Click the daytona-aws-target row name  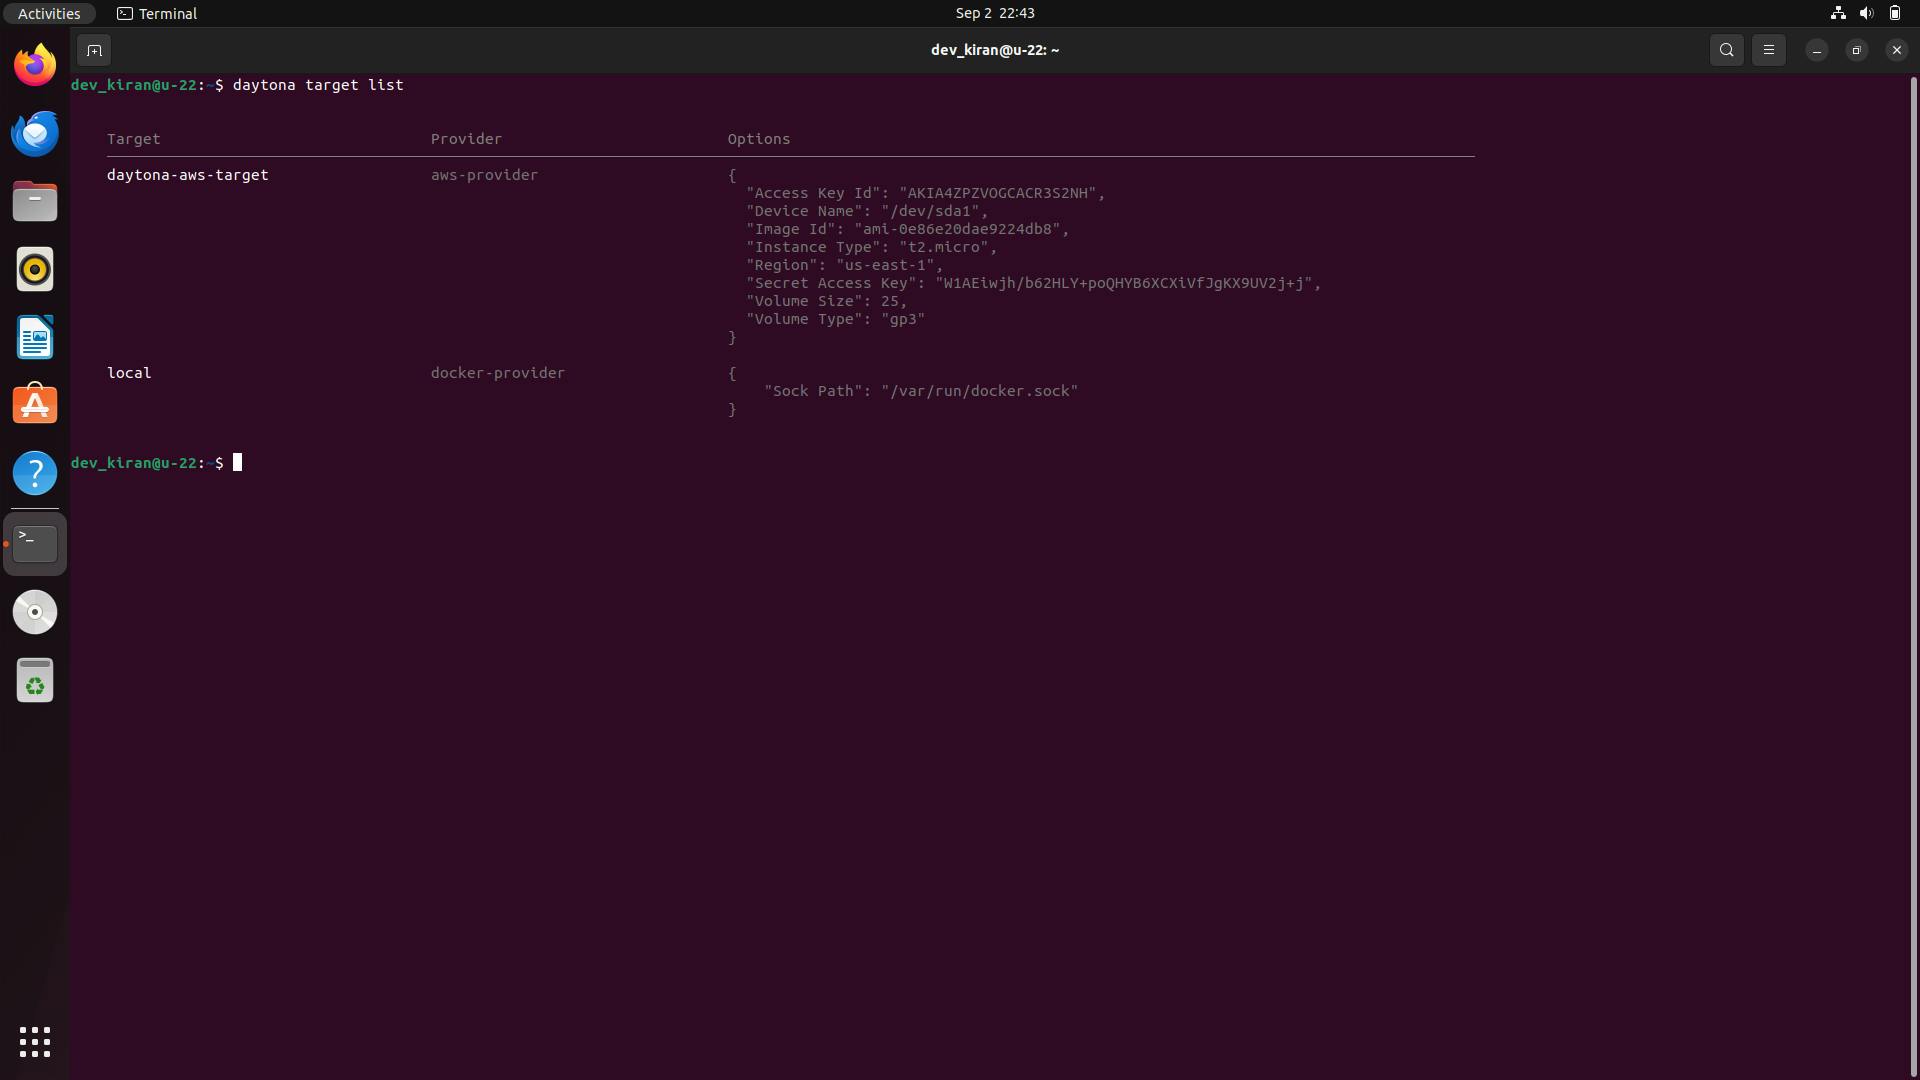coord(188,175)
